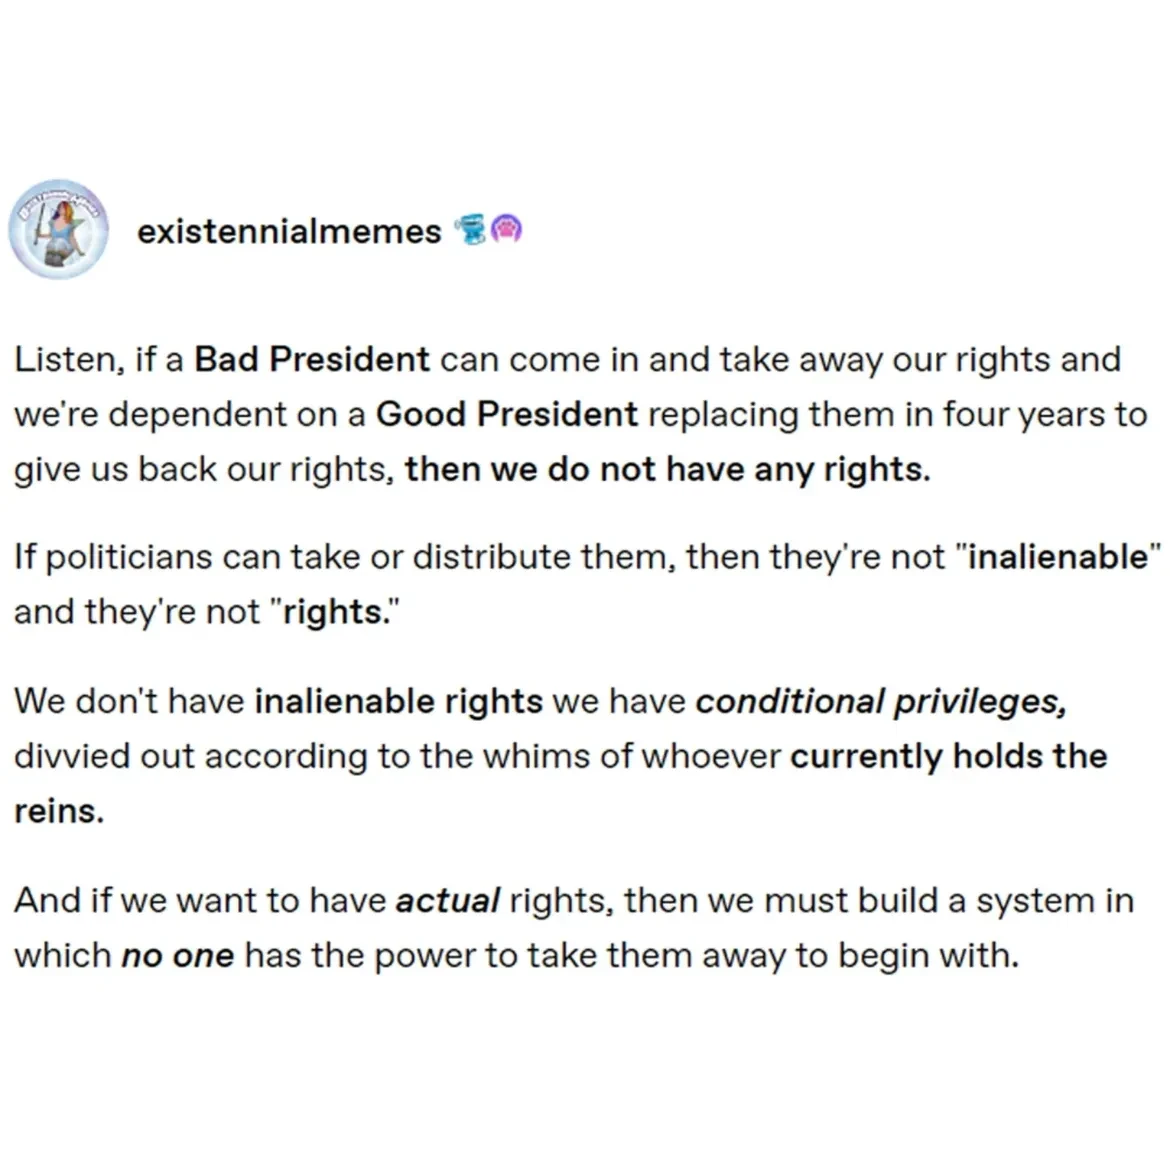Click the bold phrase "inalienable rights"
This screenshot has width=1170, height=1170.
point(398,702)
